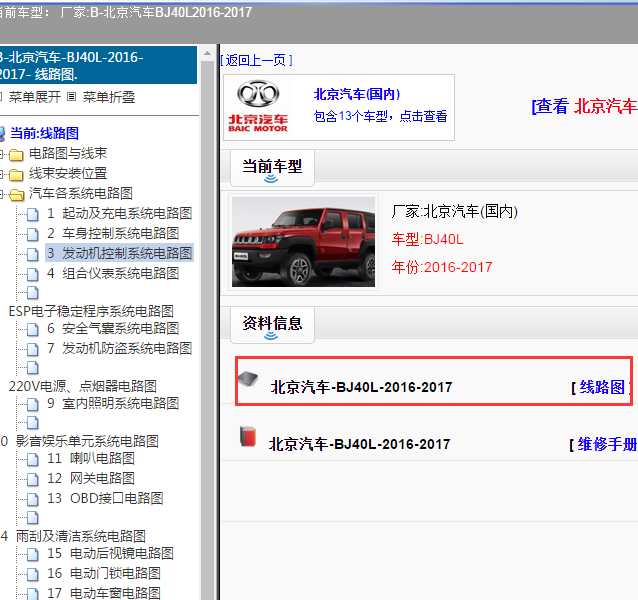The height and width of the screenshot is (600, 638).
Task: Click the page icon of 室内照明系统电路图
Action: 33,404
